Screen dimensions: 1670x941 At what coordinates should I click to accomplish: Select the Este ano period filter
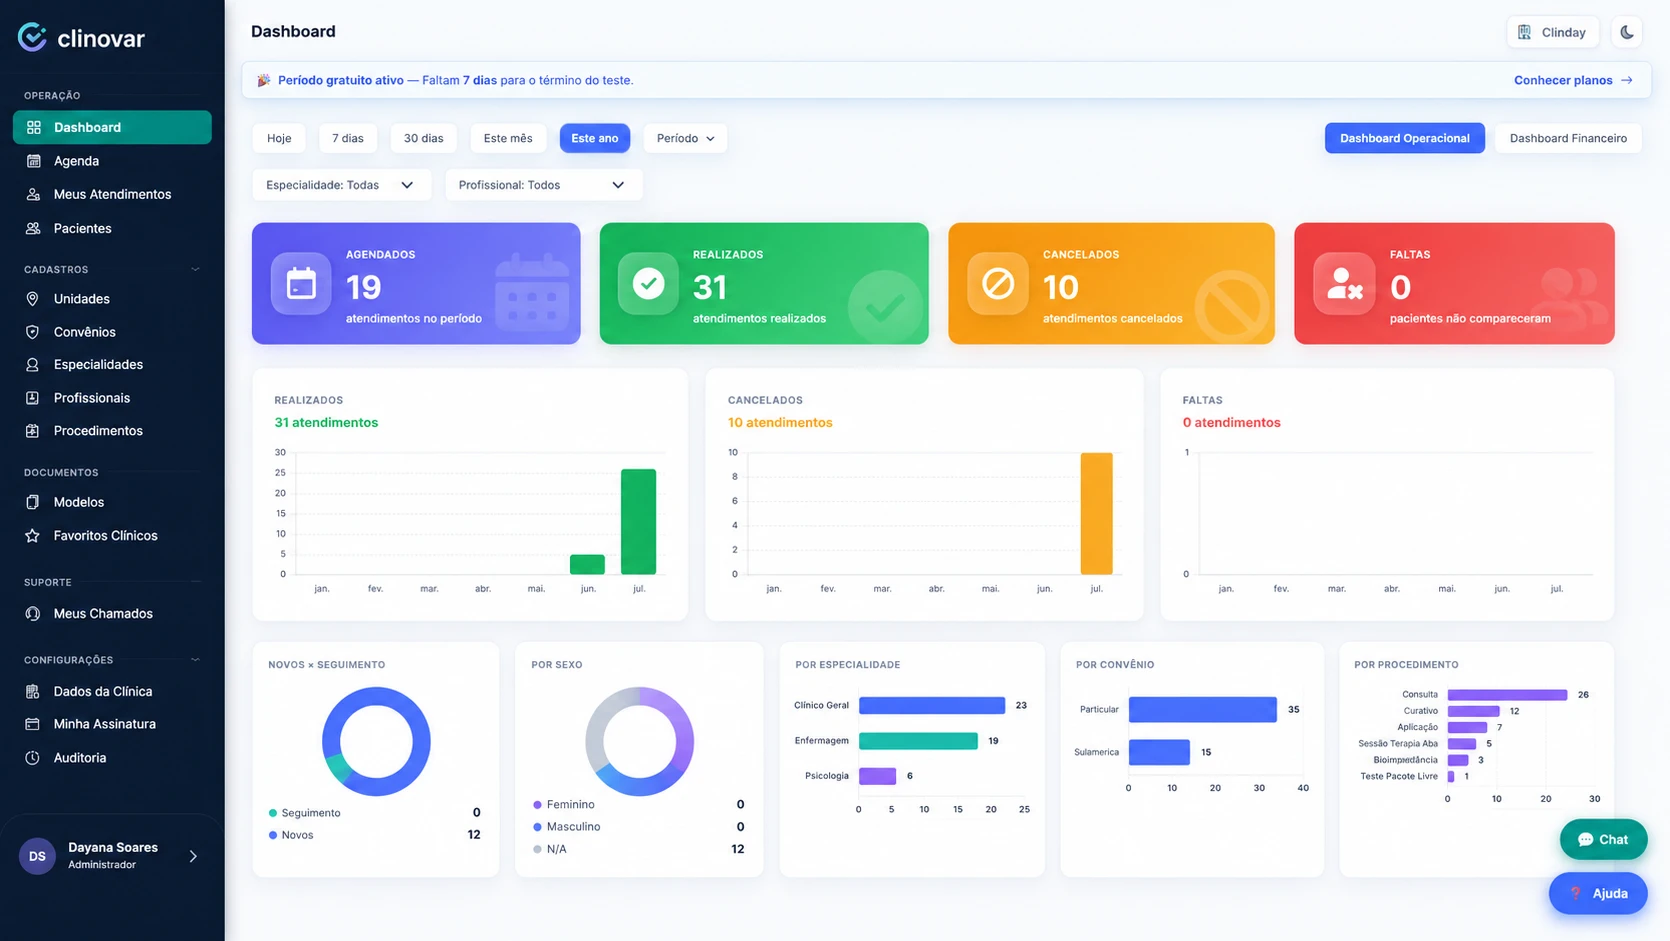pos(595,138)
